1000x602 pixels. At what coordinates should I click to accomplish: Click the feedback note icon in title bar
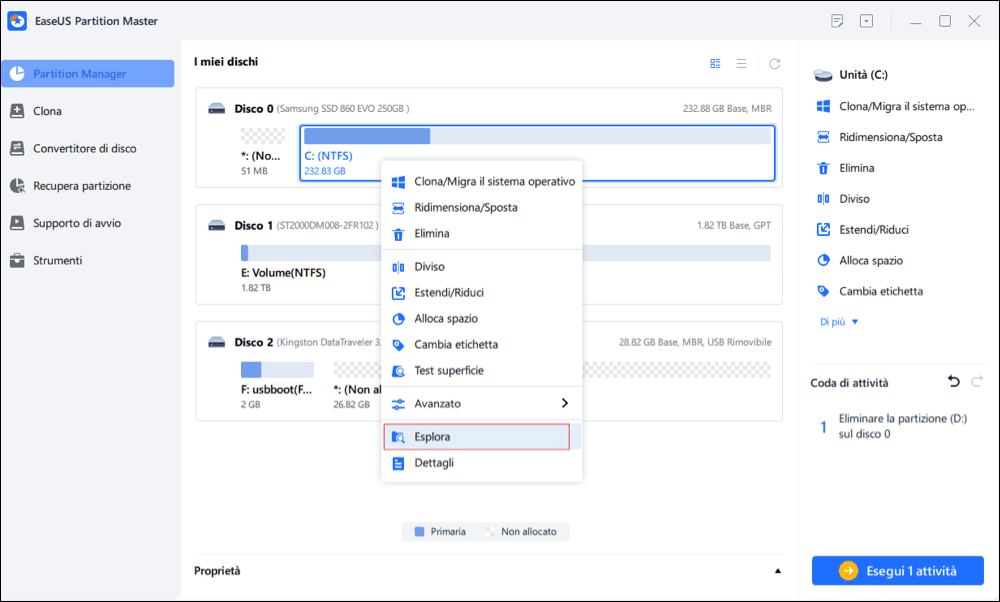[837, 21]
